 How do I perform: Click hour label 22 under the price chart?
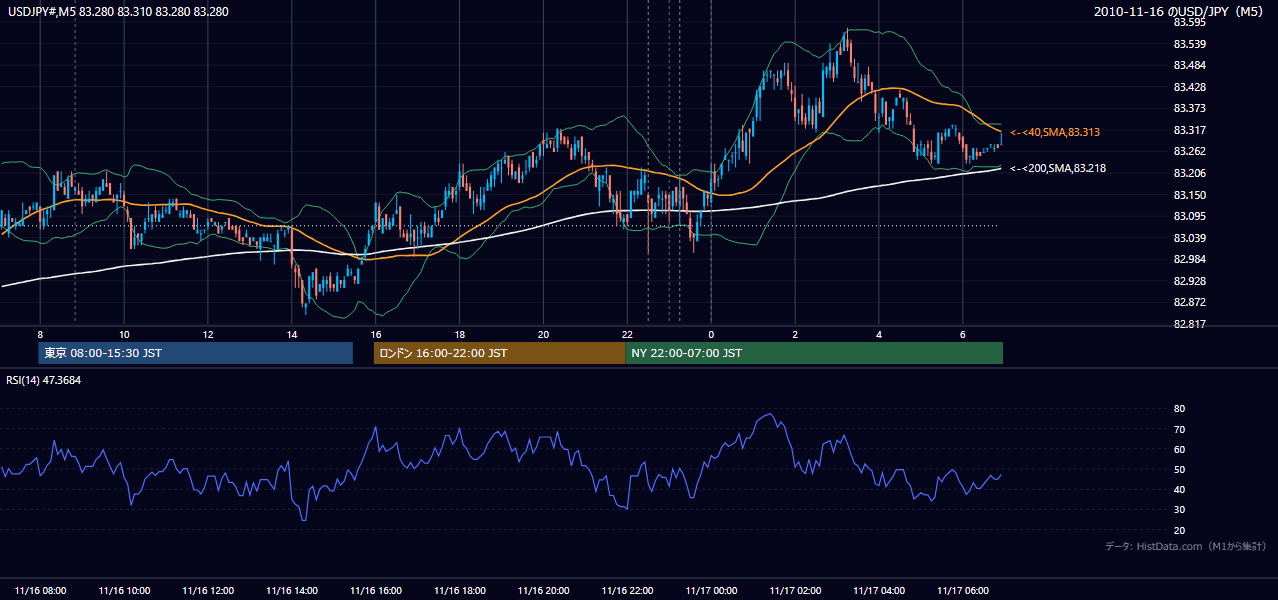627,333
